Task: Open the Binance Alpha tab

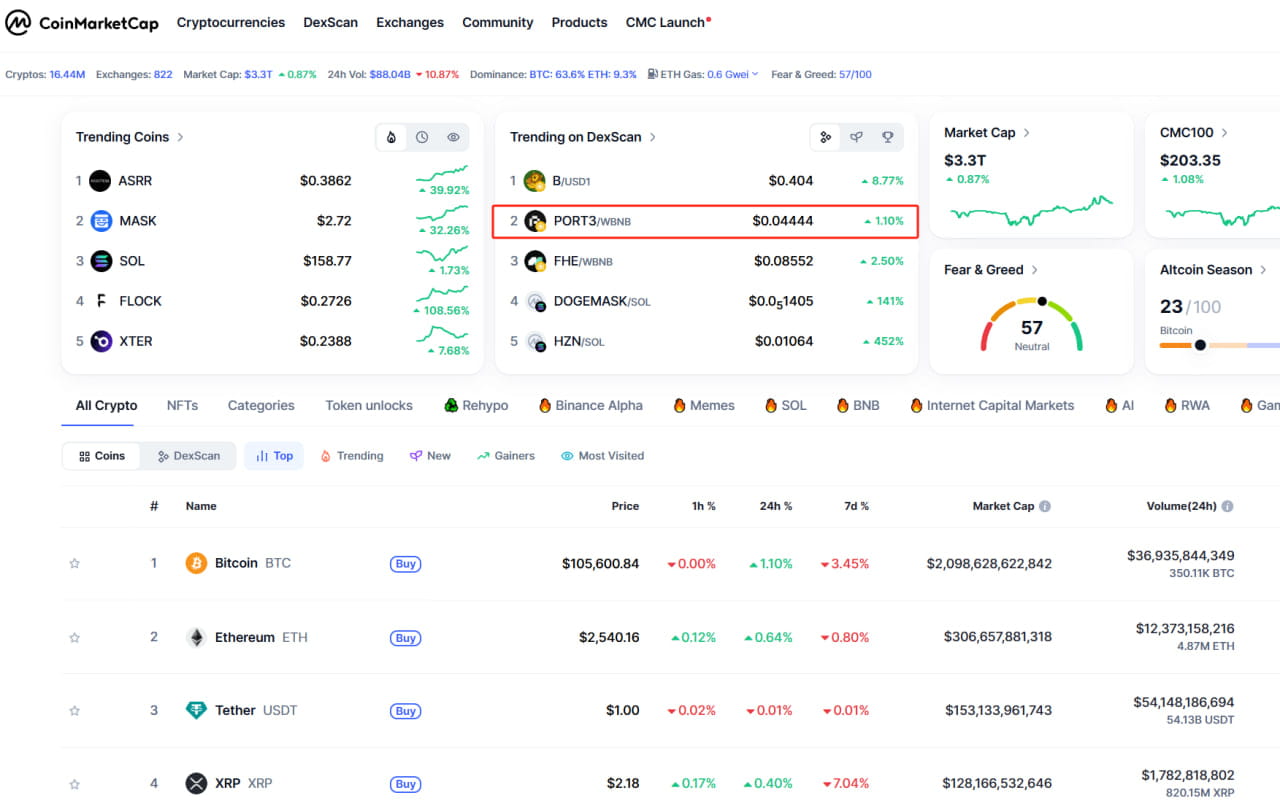Action: pyautogui.click(x=590, y=405)
